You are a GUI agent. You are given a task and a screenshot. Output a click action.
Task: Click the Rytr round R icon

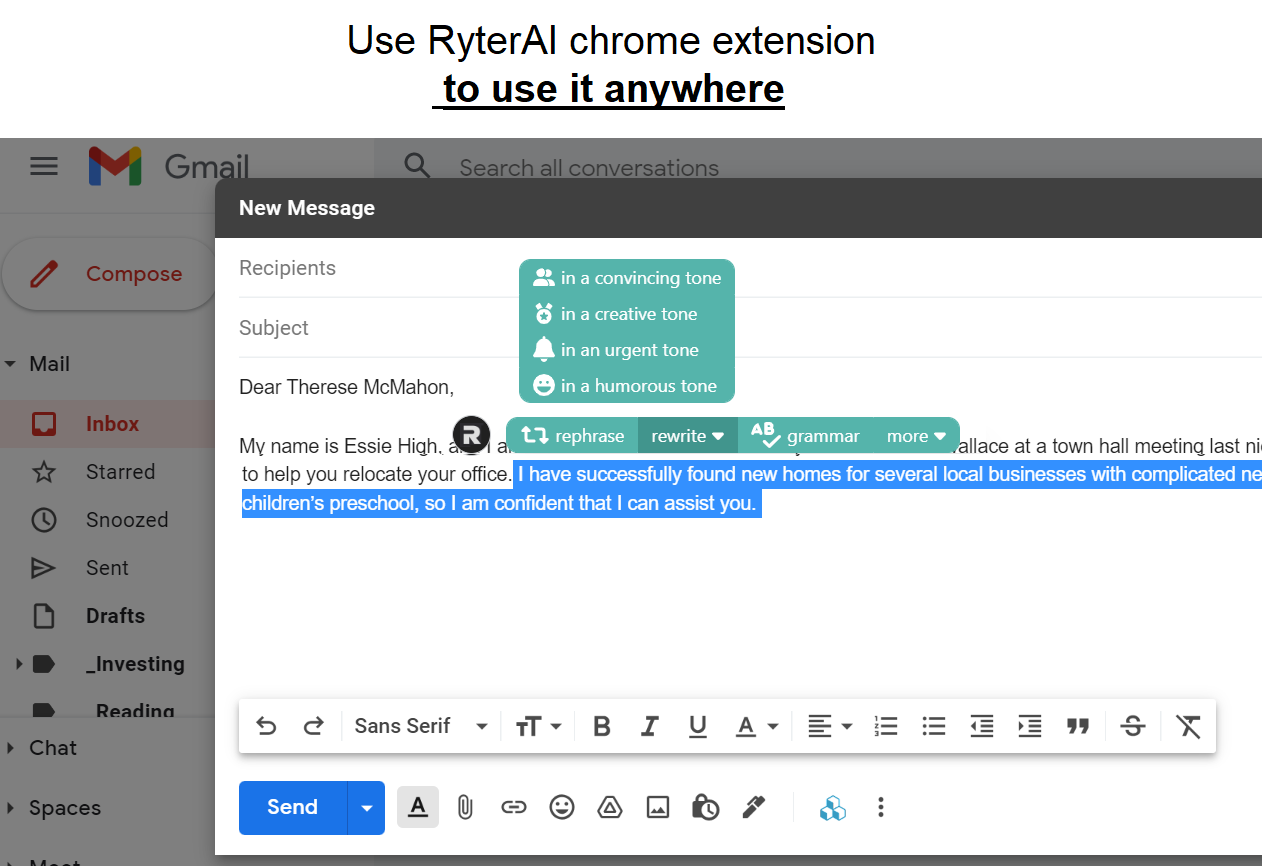[472, 435]
